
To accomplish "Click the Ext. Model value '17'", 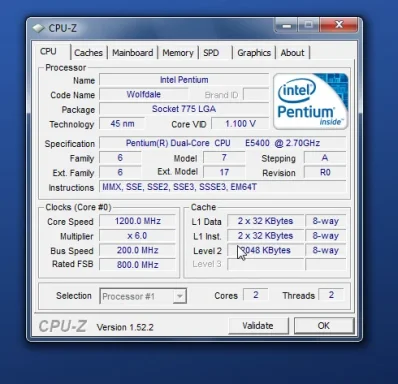I will (224, 172).
